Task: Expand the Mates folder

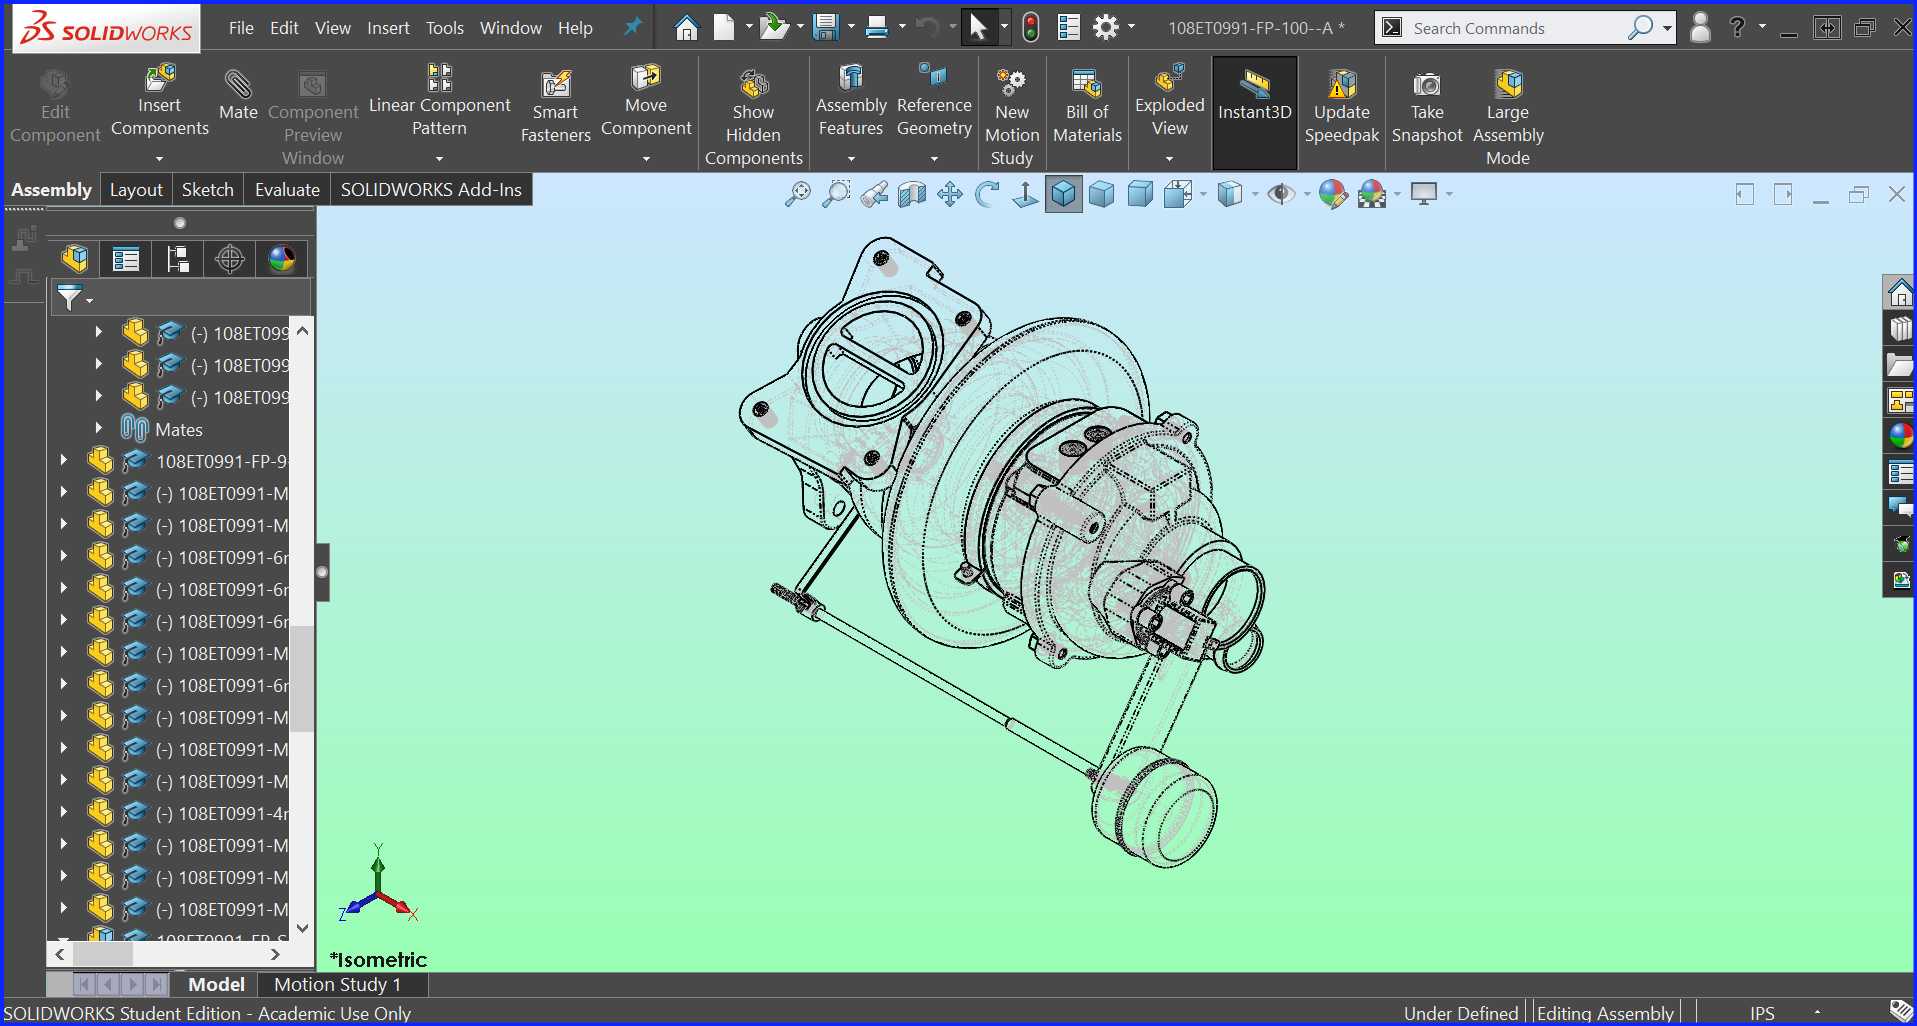Action: pyautogui.click(x=98, y=428)
